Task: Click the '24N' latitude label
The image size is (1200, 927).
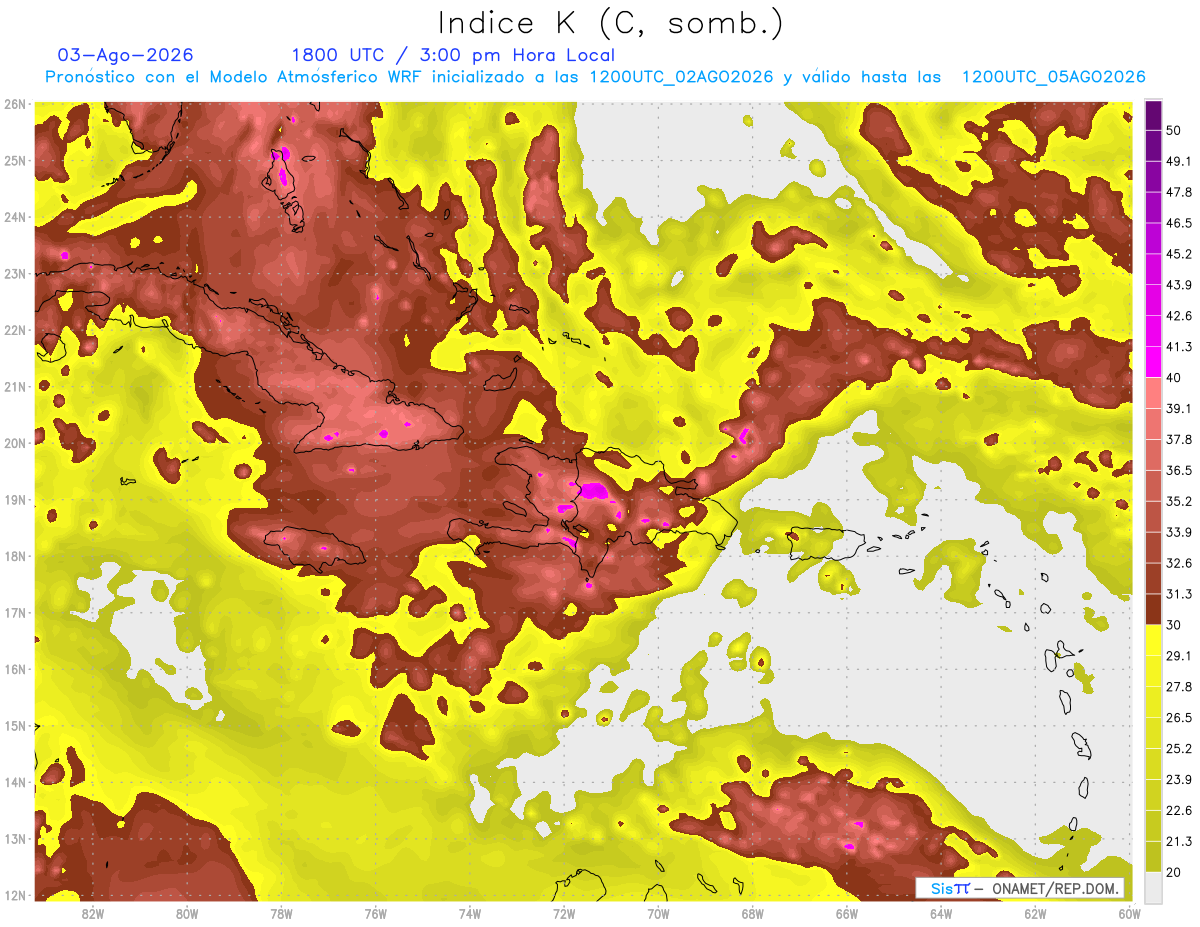Action: 15,217
